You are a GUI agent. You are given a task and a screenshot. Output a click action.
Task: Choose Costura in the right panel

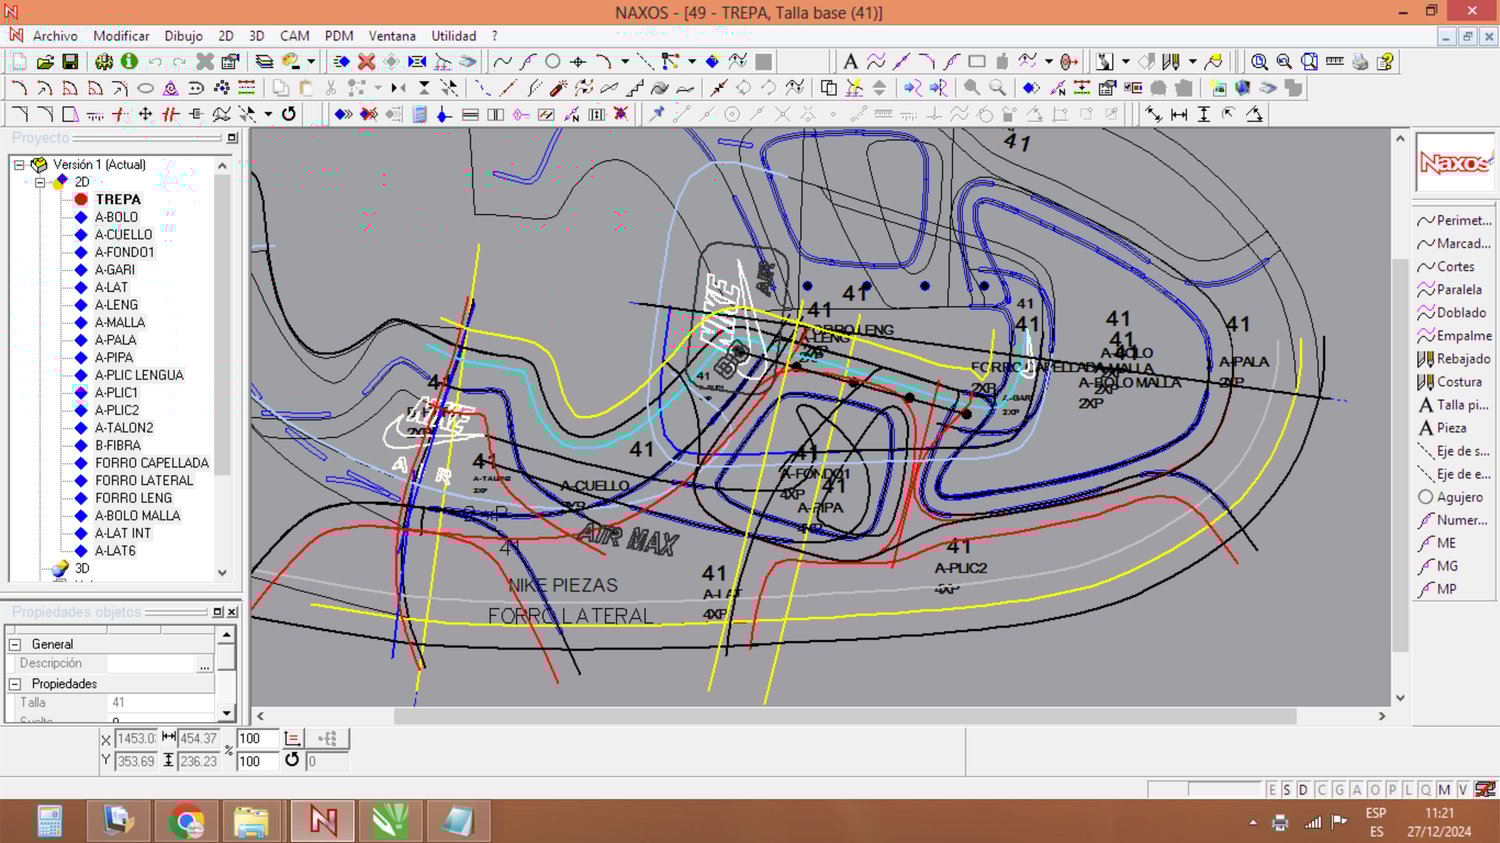[1449, 382]
